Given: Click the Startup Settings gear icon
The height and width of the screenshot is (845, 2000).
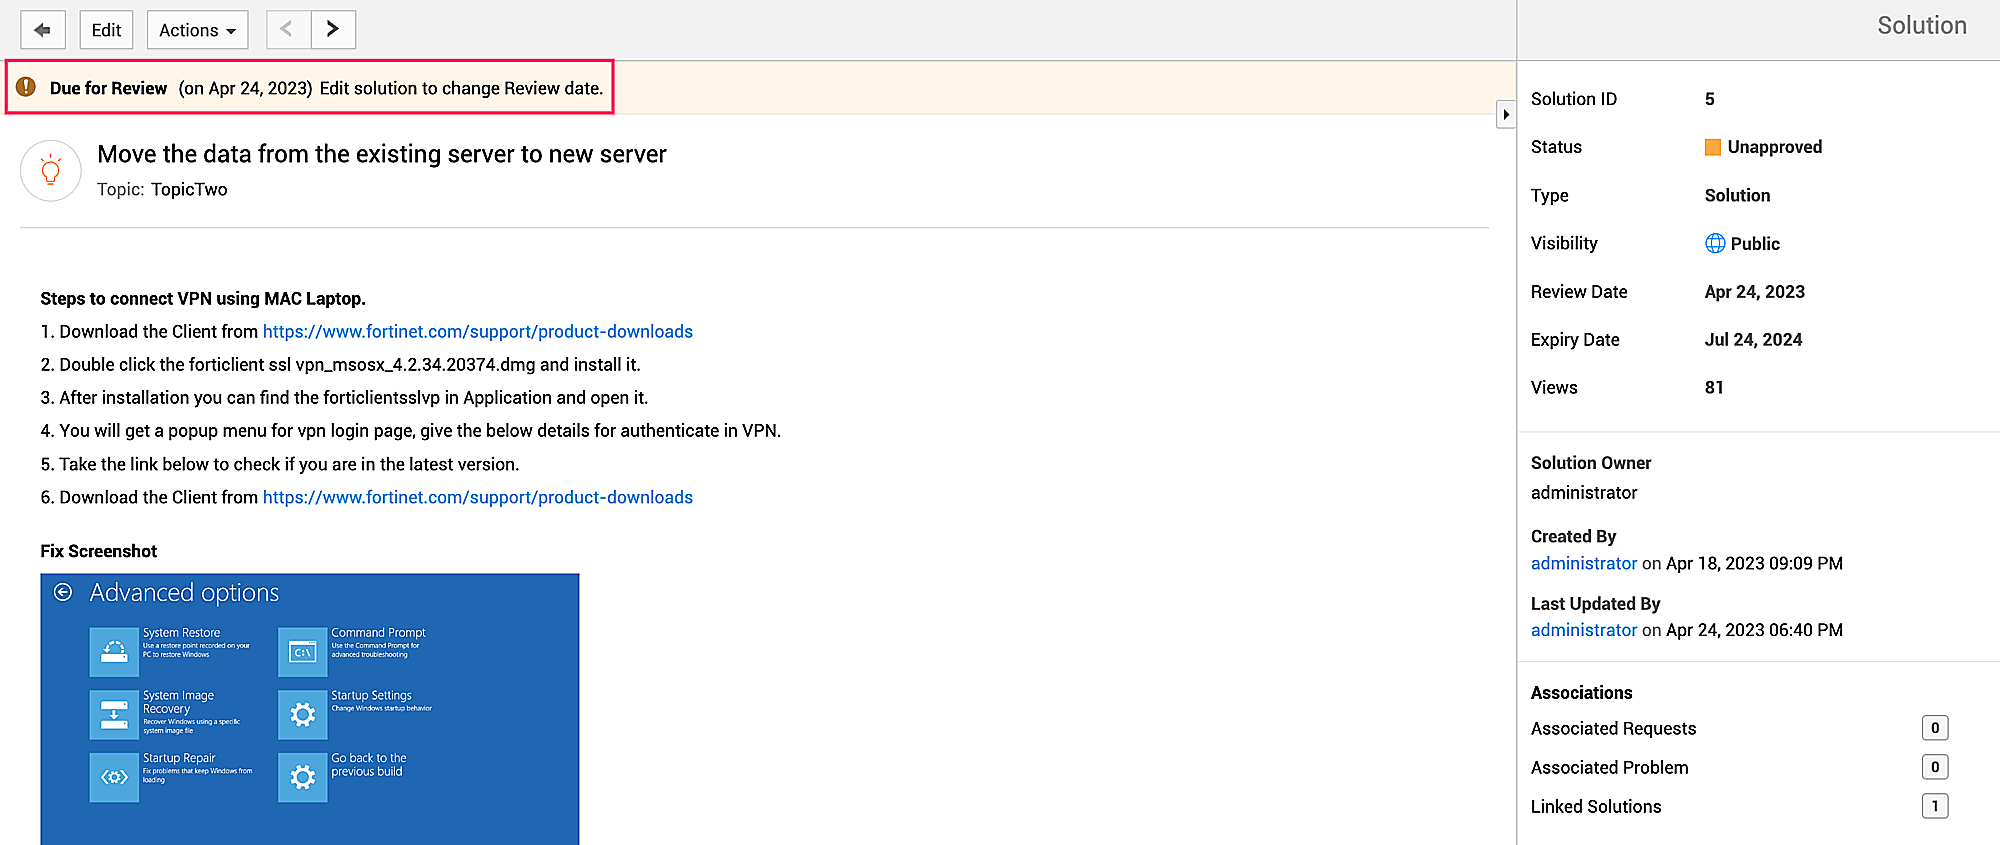Looking at the screenshot, I should tap(302, 714).
